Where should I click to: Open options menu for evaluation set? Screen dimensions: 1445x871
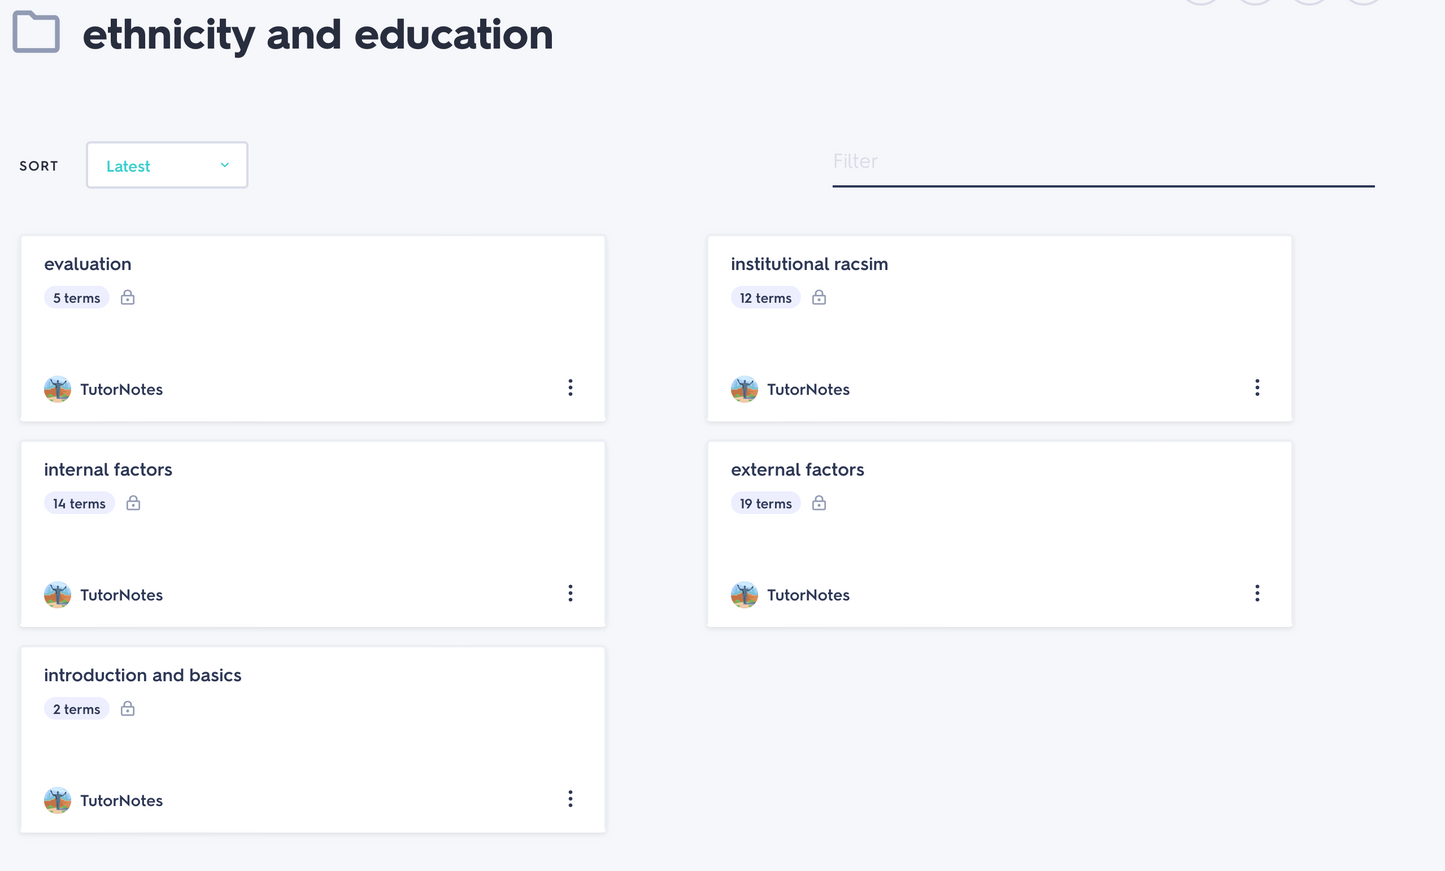point(570,388)
